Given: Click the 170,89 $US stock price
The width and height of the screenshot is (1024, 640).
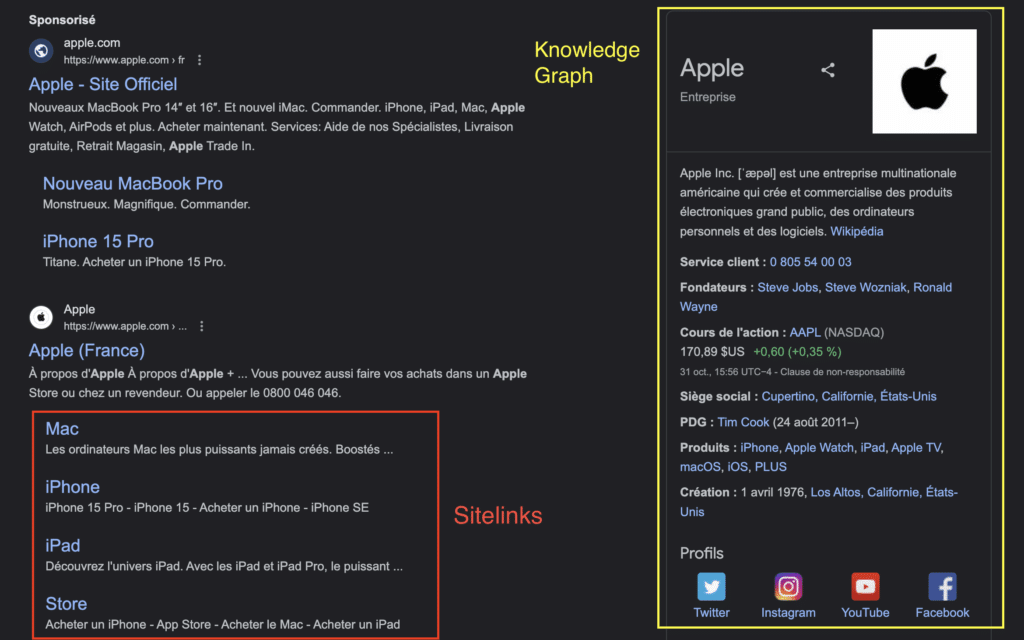Looking at the screenshot, I should (712, 352).
